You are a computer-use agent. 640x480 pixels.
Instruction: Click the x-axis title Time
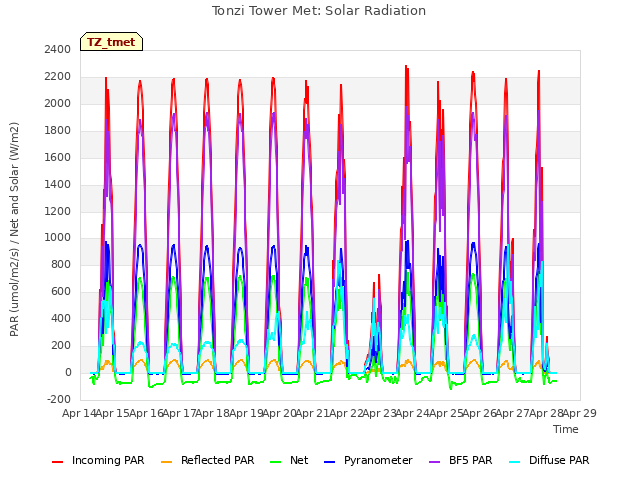click(x=566, y=429)
